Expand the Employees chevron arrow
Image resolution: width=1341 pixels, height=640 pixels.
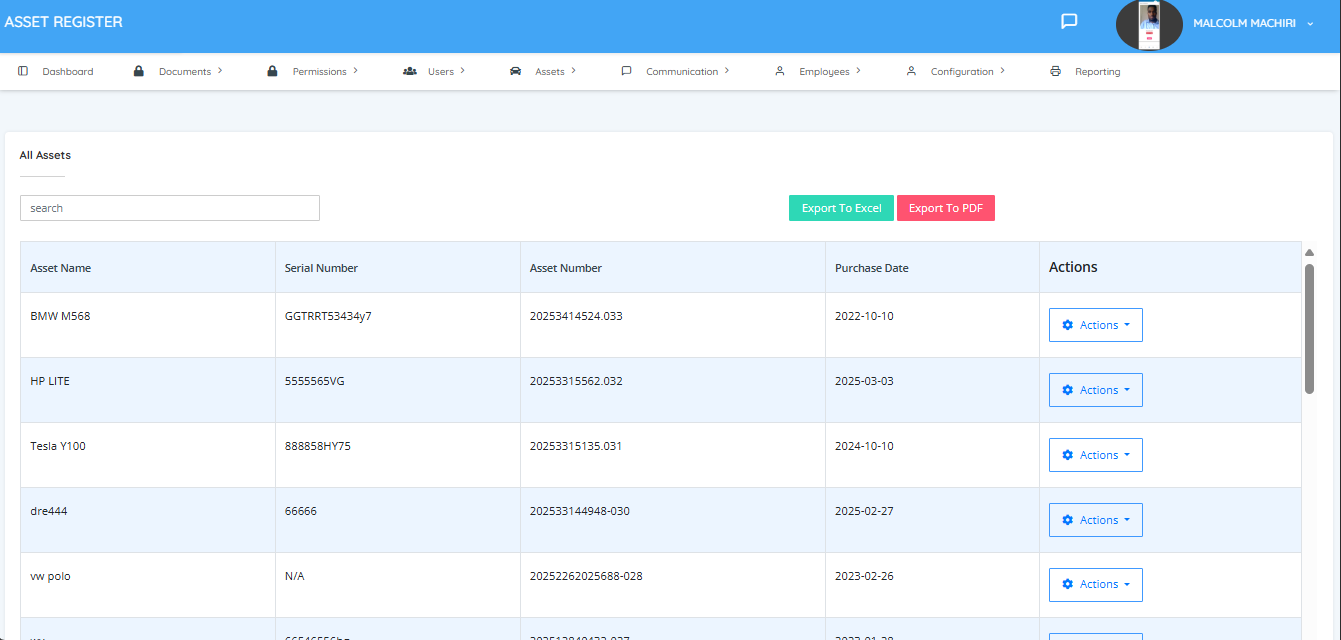[858, 71]
